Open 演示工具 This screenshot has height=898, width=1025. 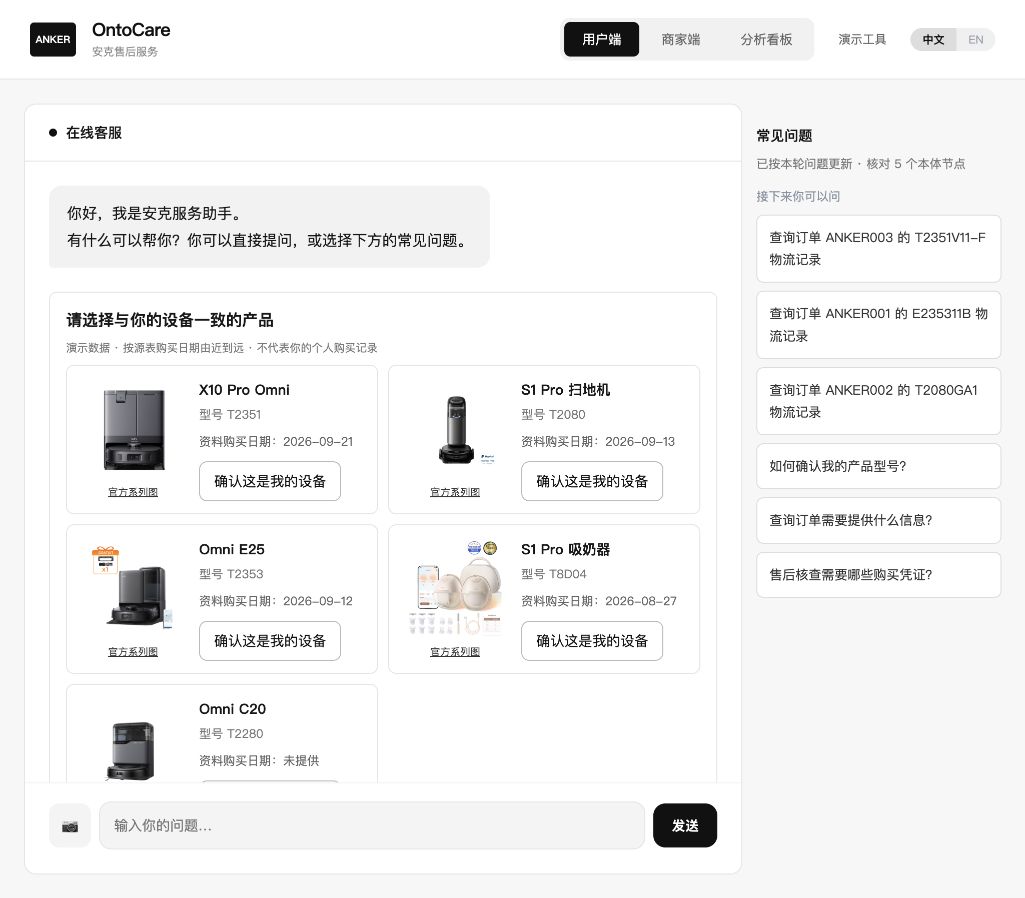pos(862,39)
